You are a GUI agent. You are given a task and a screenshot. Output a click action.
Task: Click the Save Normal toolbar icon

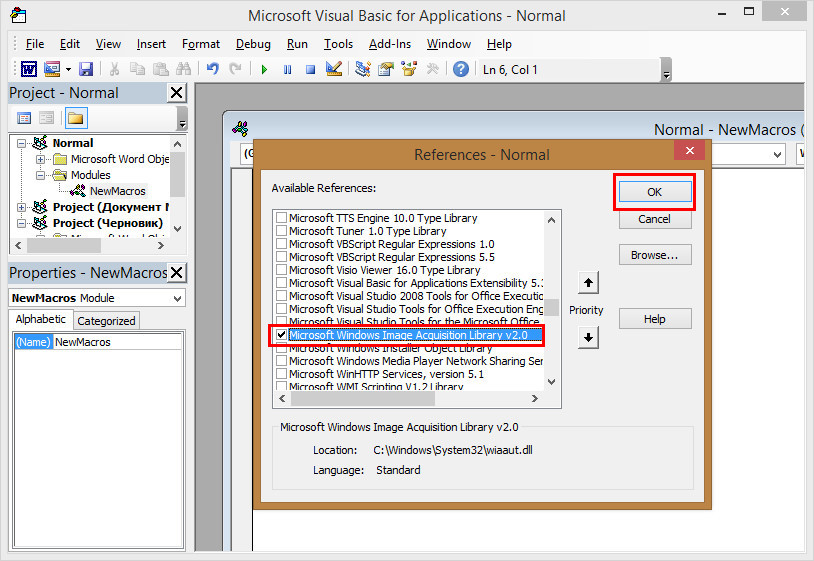pyautogui.click(x=86, y=69)
